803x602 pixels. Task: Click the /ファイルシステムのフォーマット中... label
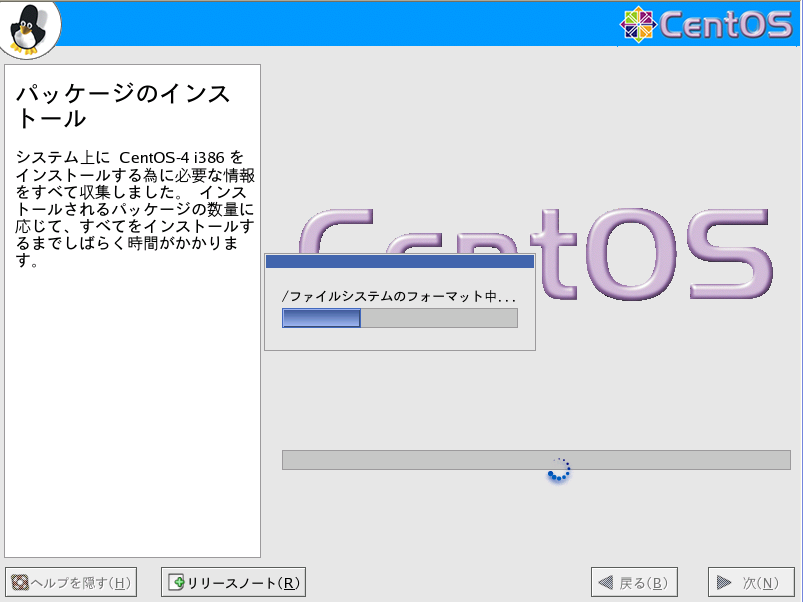[x=399, y=296]
